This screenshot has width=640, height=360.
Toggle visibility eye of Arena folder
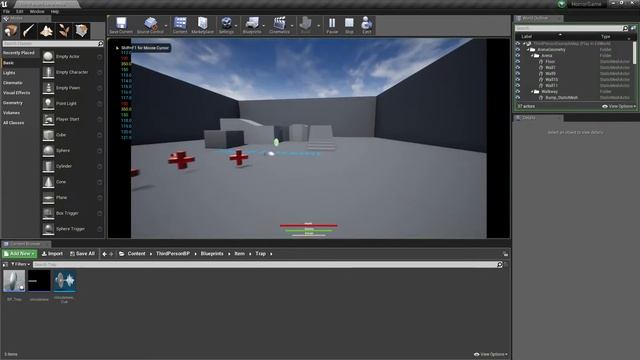(x=518, y=56)
